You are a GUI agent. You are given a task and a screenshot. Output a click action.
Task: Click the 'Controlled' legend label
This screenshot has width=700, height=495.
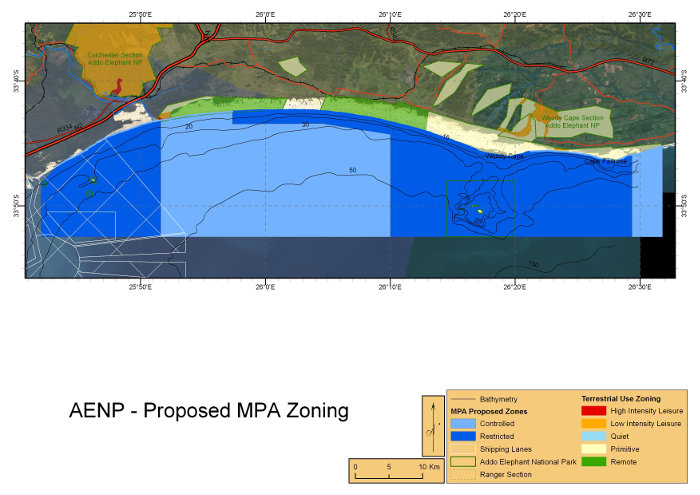click(x=497, y=424)
